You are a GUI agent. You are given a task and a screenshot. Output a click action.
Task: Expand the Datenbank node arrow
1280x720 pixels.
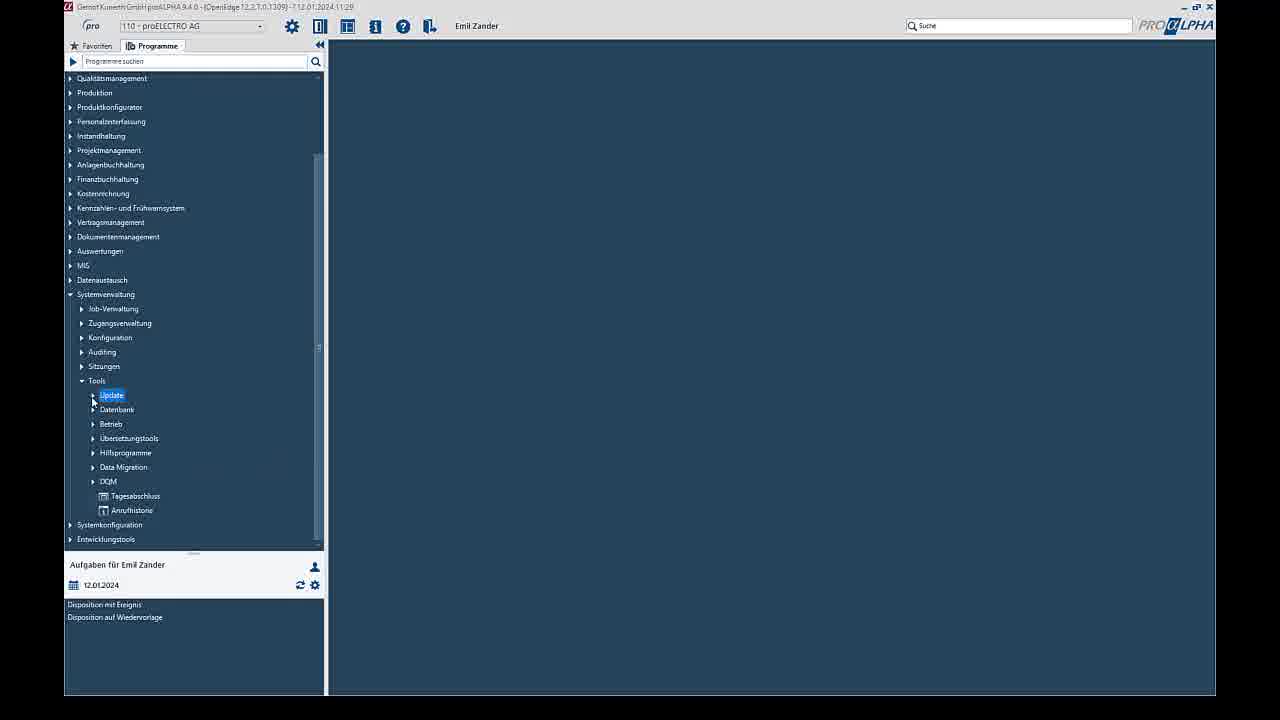93,410
